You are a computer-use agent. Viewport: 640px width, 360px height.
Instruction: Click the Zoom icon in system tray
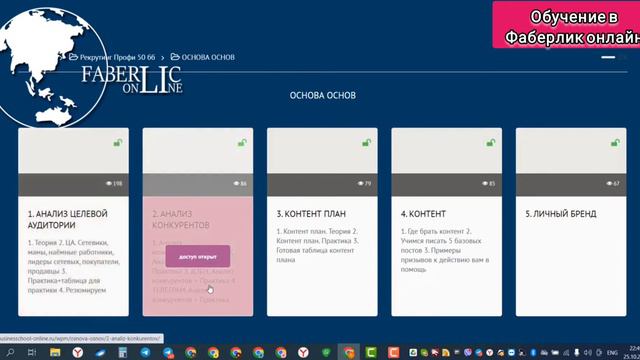(x=511, y=352)
